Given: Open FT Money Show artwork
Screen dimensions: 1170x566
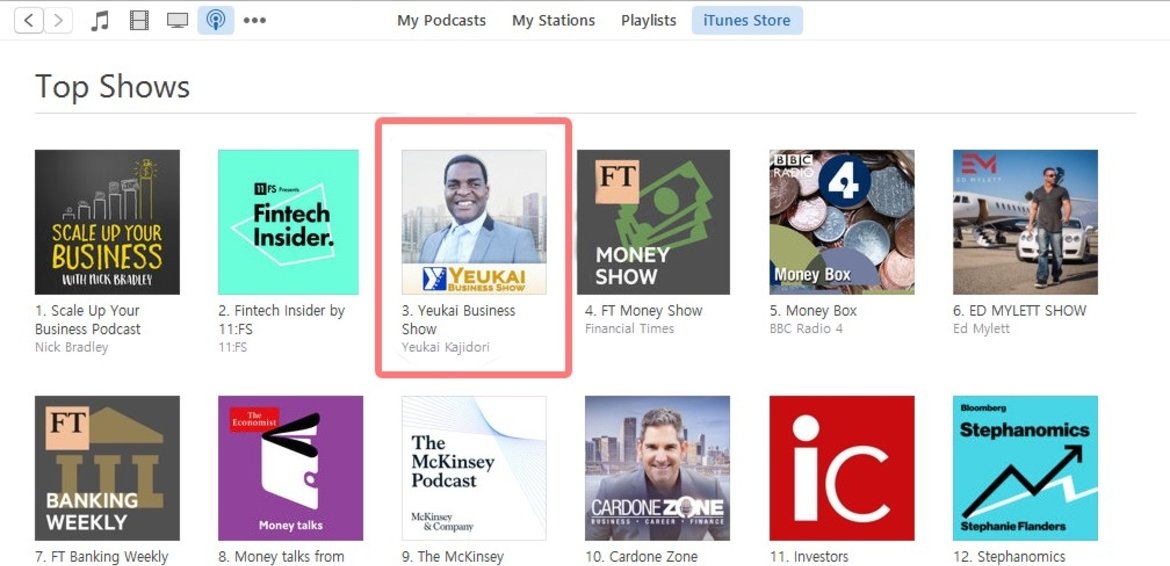Looking at the screenshot, I should 653,222.
